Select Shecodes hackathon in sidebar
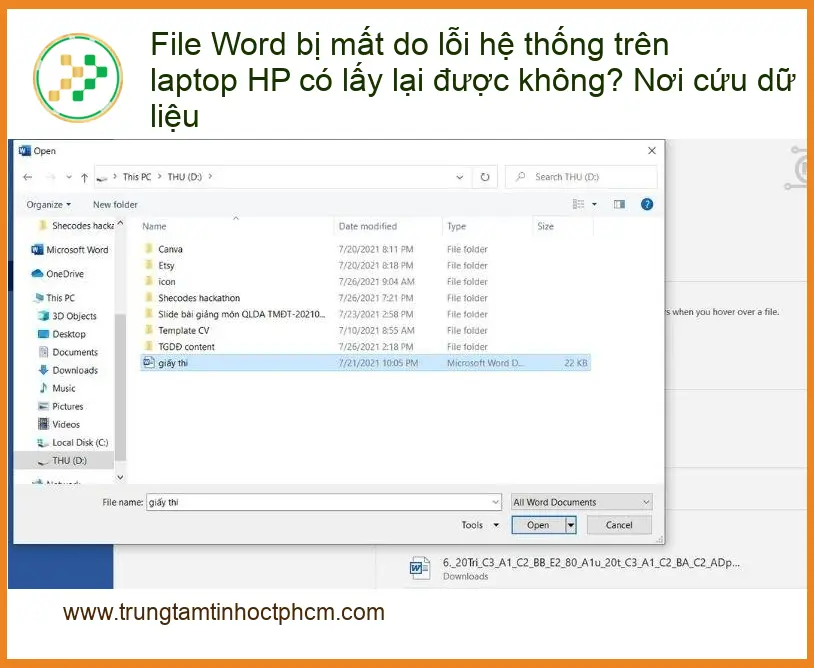 point(77,226)
